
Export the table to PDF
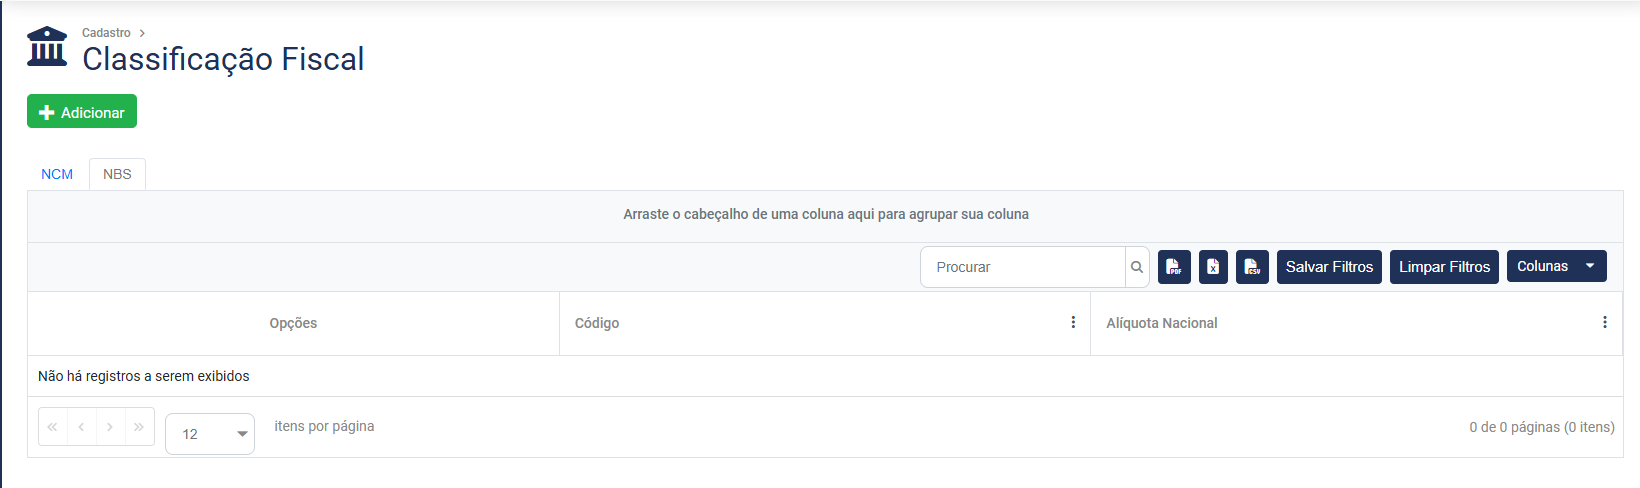pos(1174,267)
